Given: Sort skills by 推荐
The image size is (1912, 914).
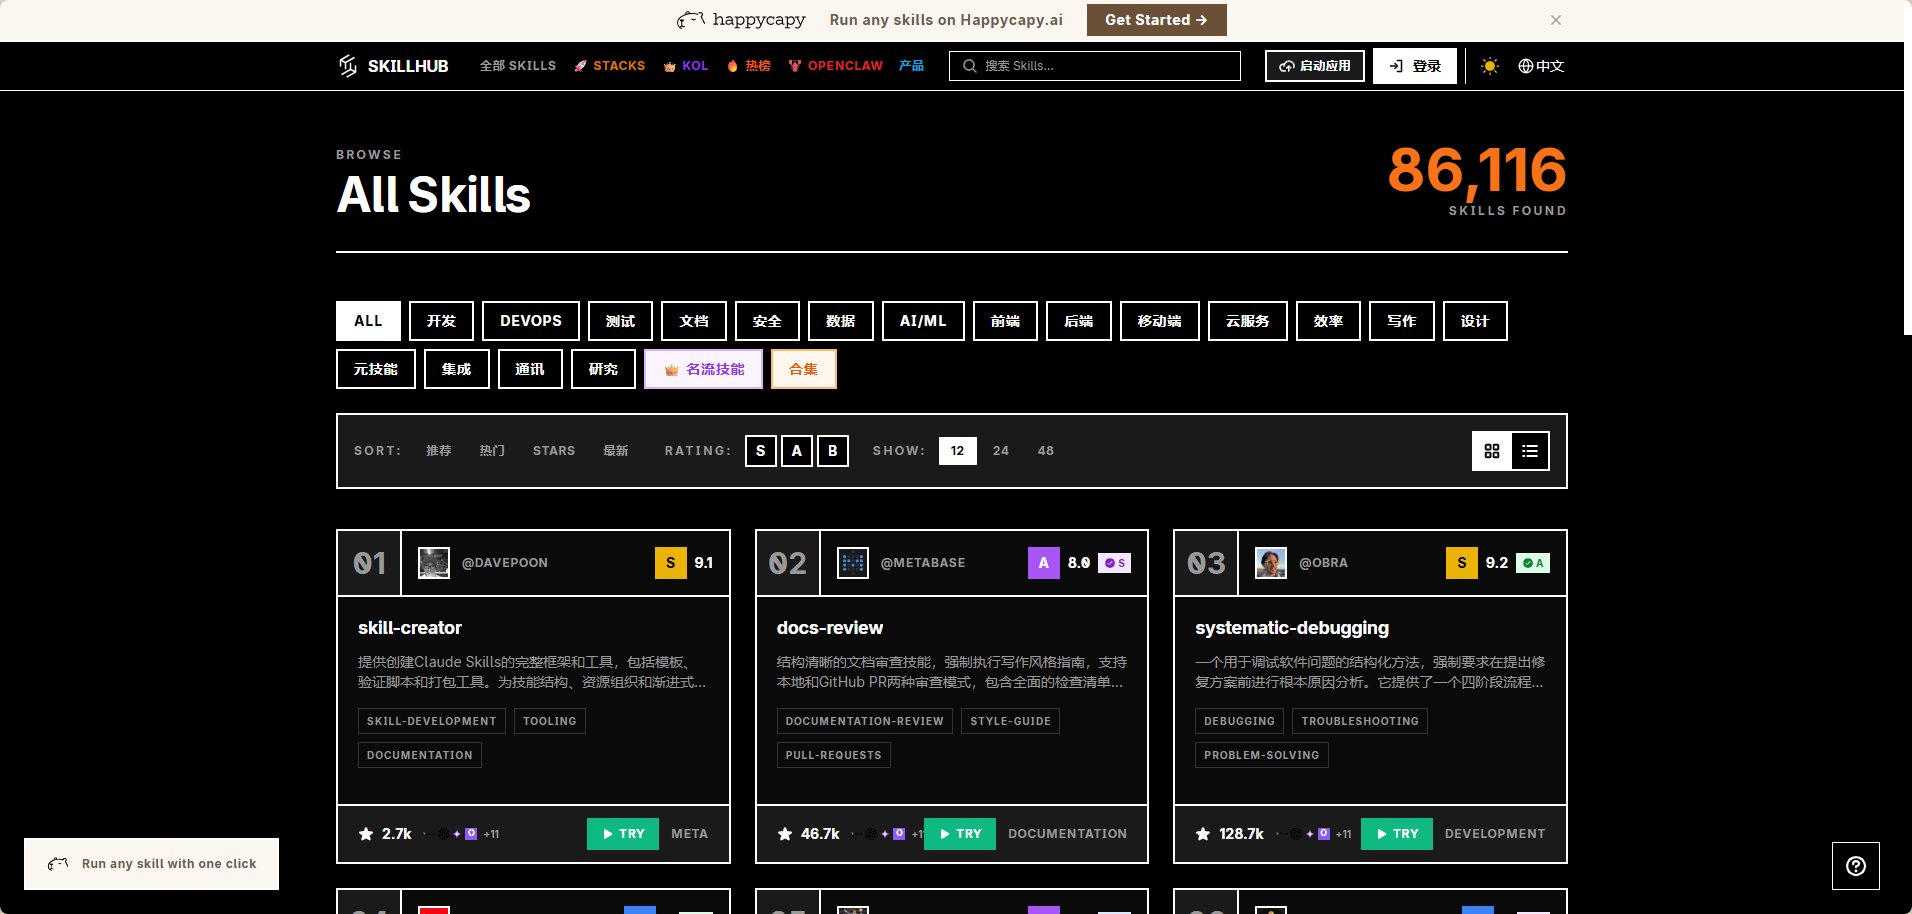Looking at the screenshot, I should pyautogui.click(x=439, y=451).
